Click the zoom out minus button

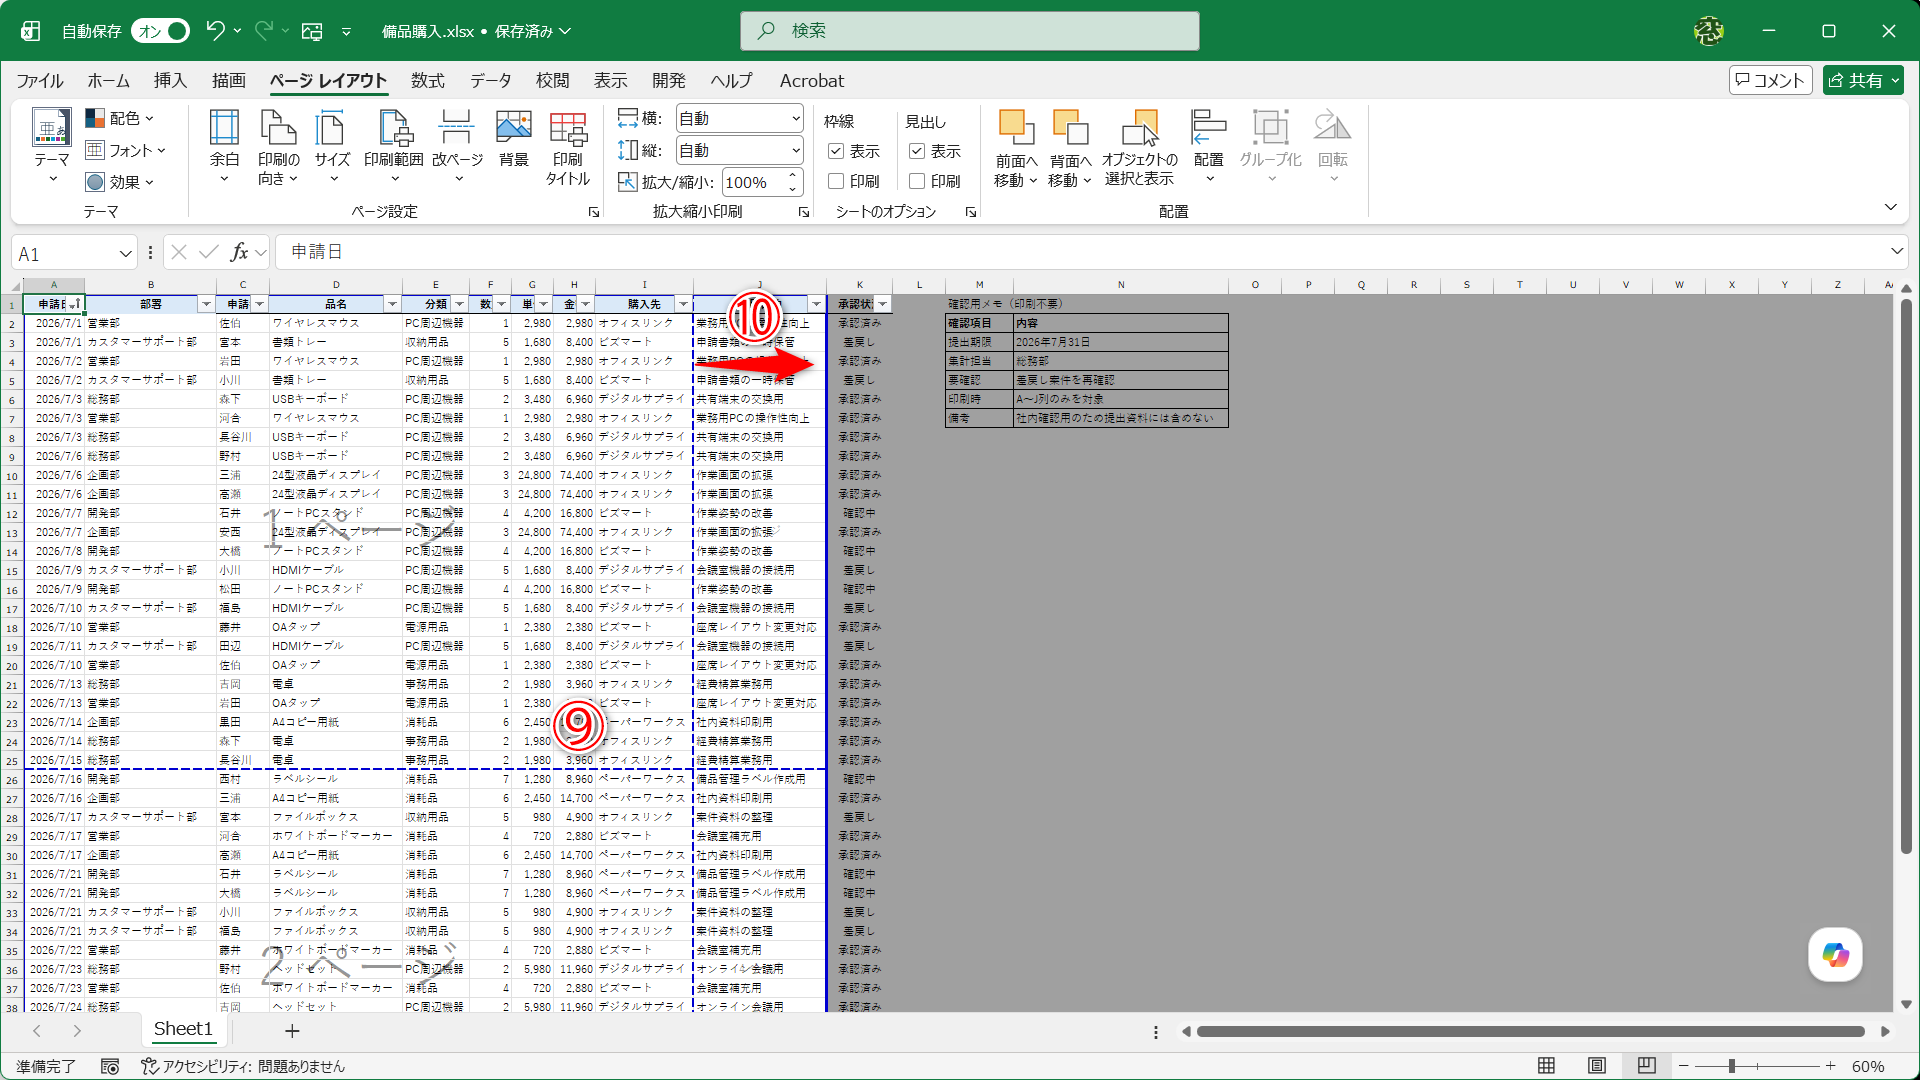click(x=1684, y=1066)
